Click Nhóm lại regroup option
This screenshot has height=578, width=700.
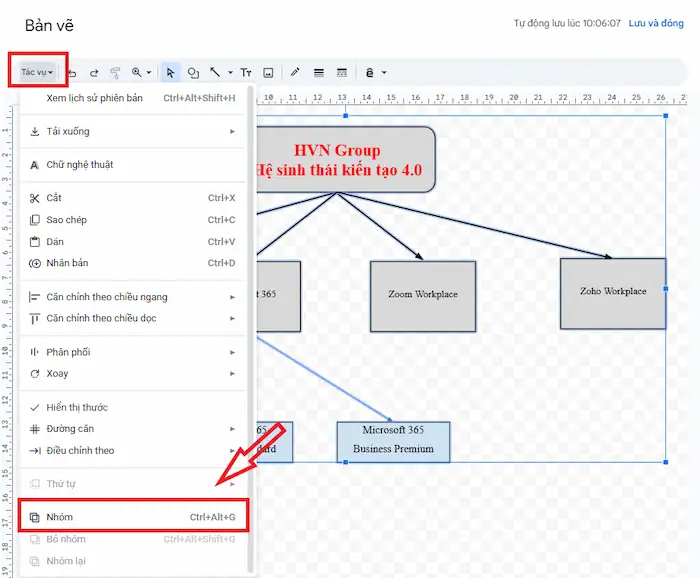point(132,561)
